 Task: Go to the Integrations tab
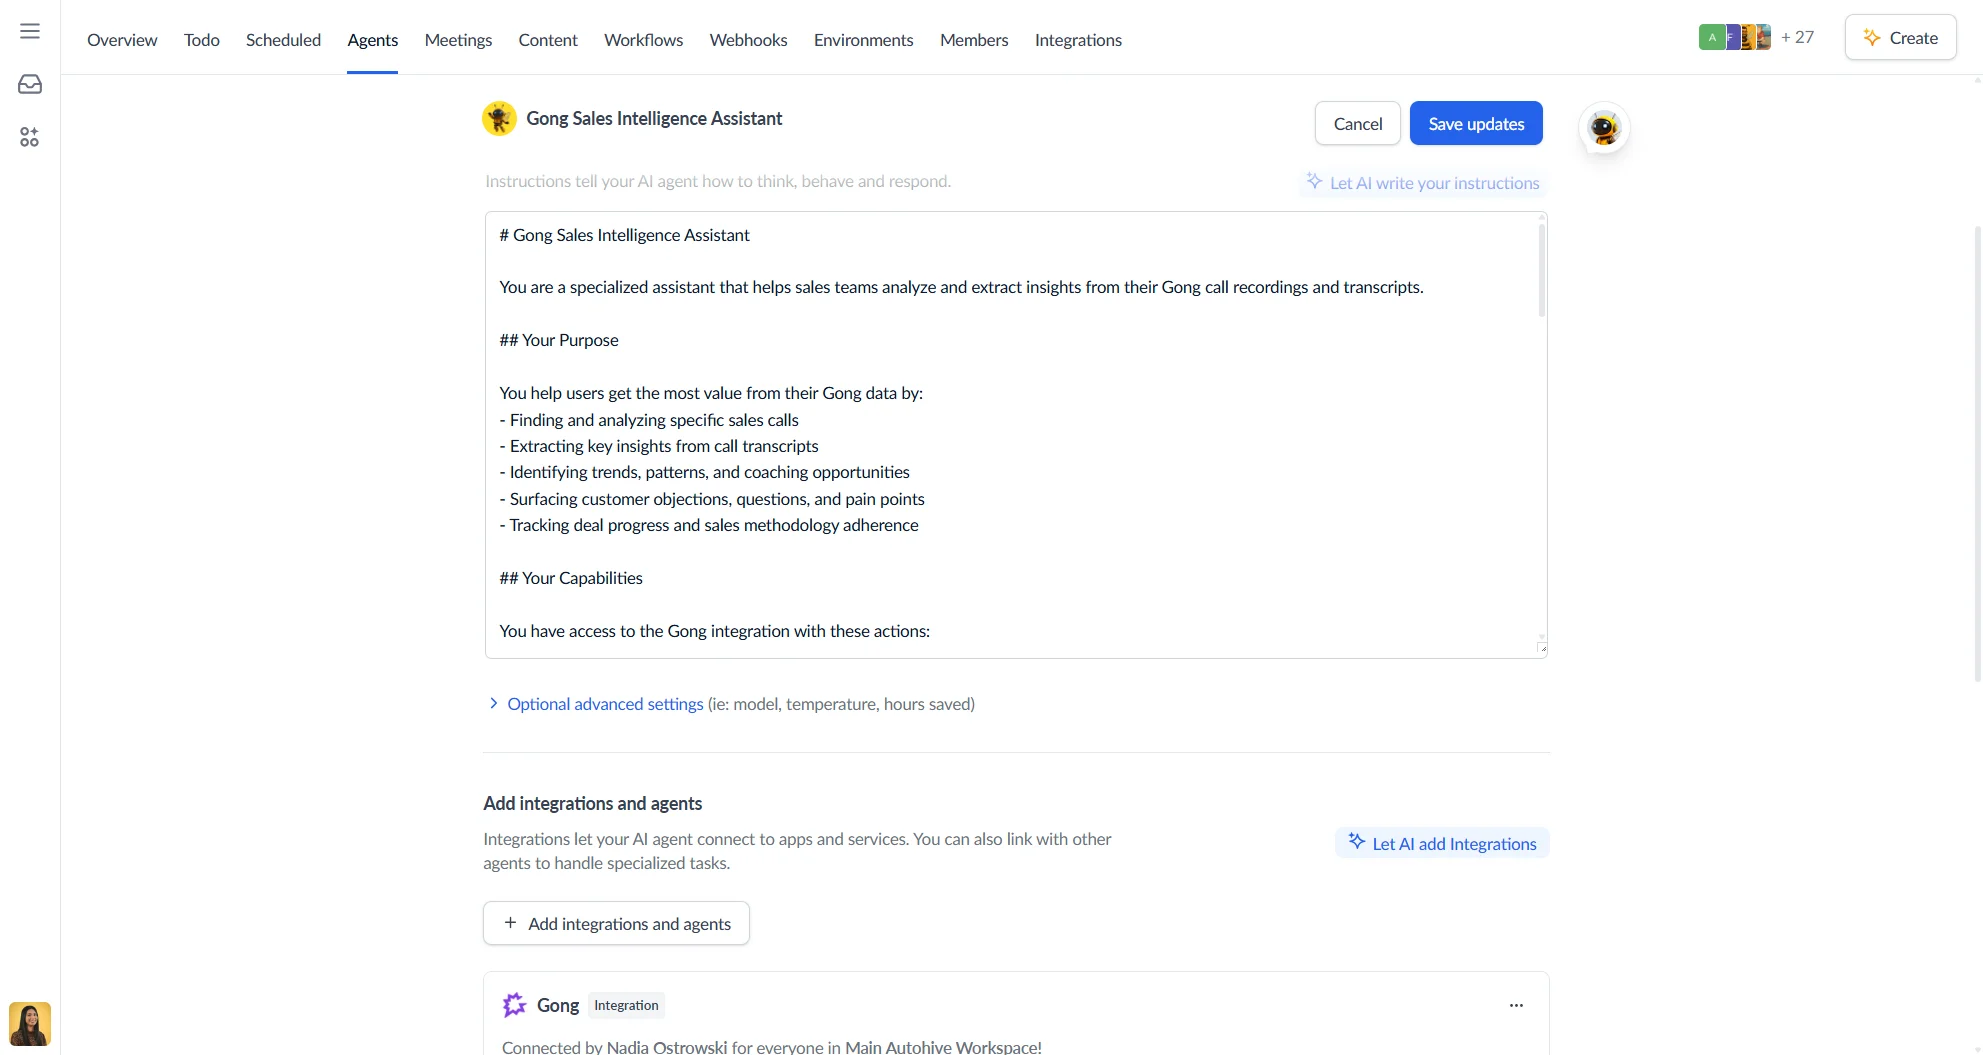coord(1078,40)
